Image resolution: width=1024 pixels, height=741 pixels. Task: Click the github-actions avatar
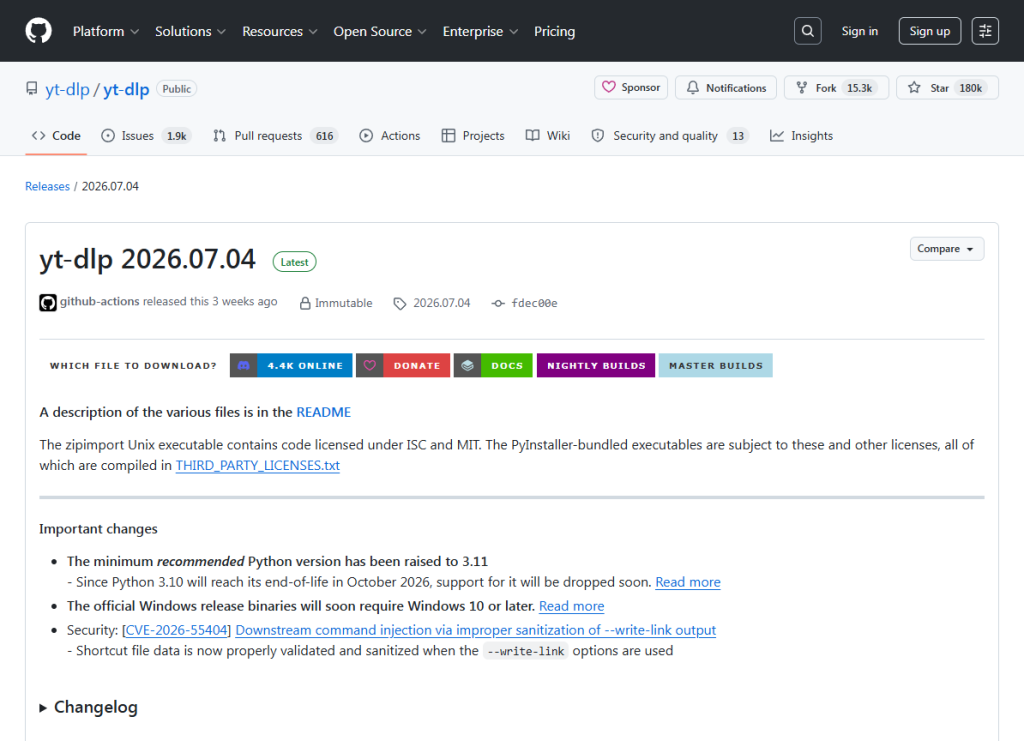click(48, 302)
